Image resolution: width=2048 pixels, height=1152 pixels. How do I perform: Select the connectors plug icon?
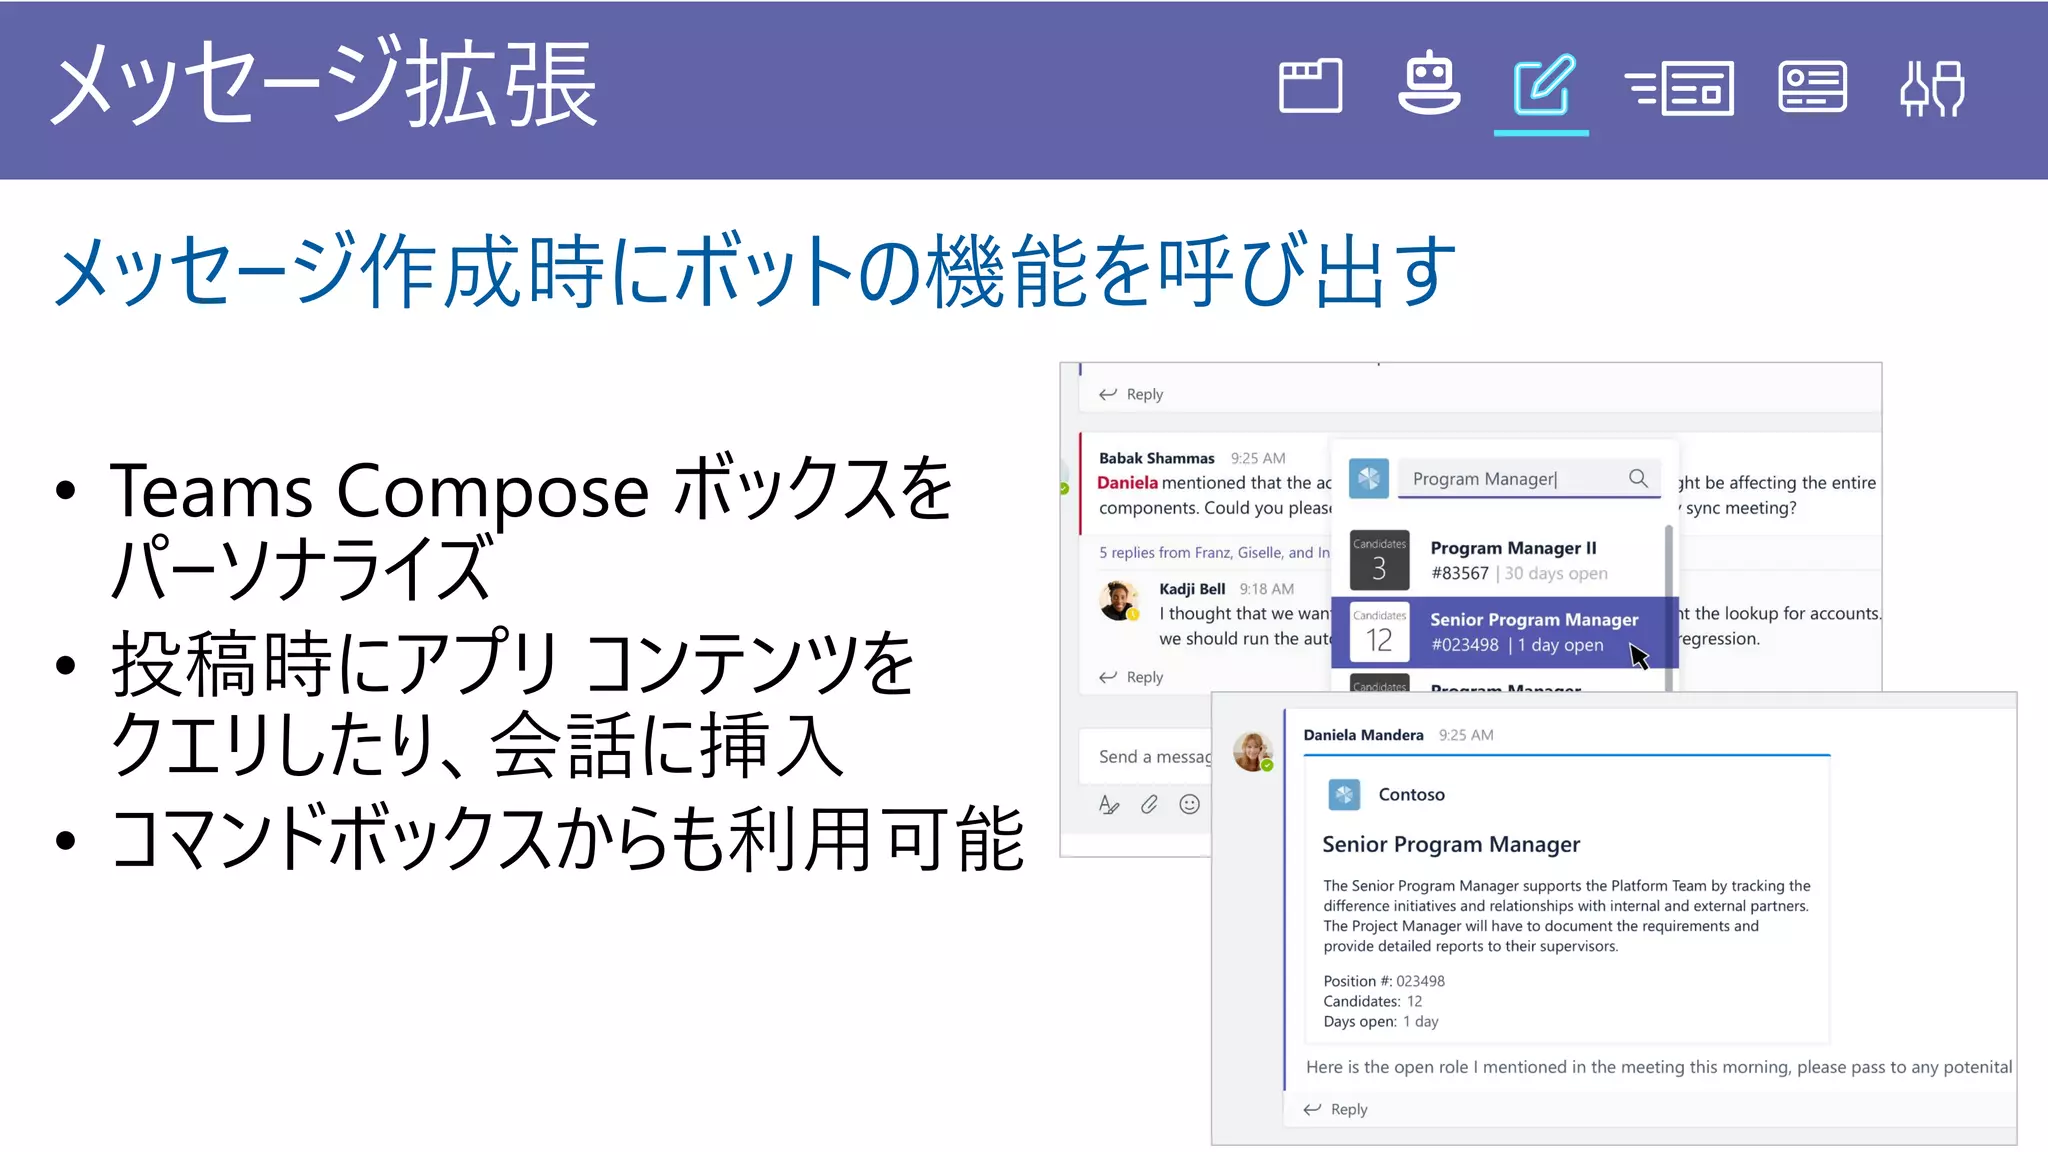coord(1932,88)
